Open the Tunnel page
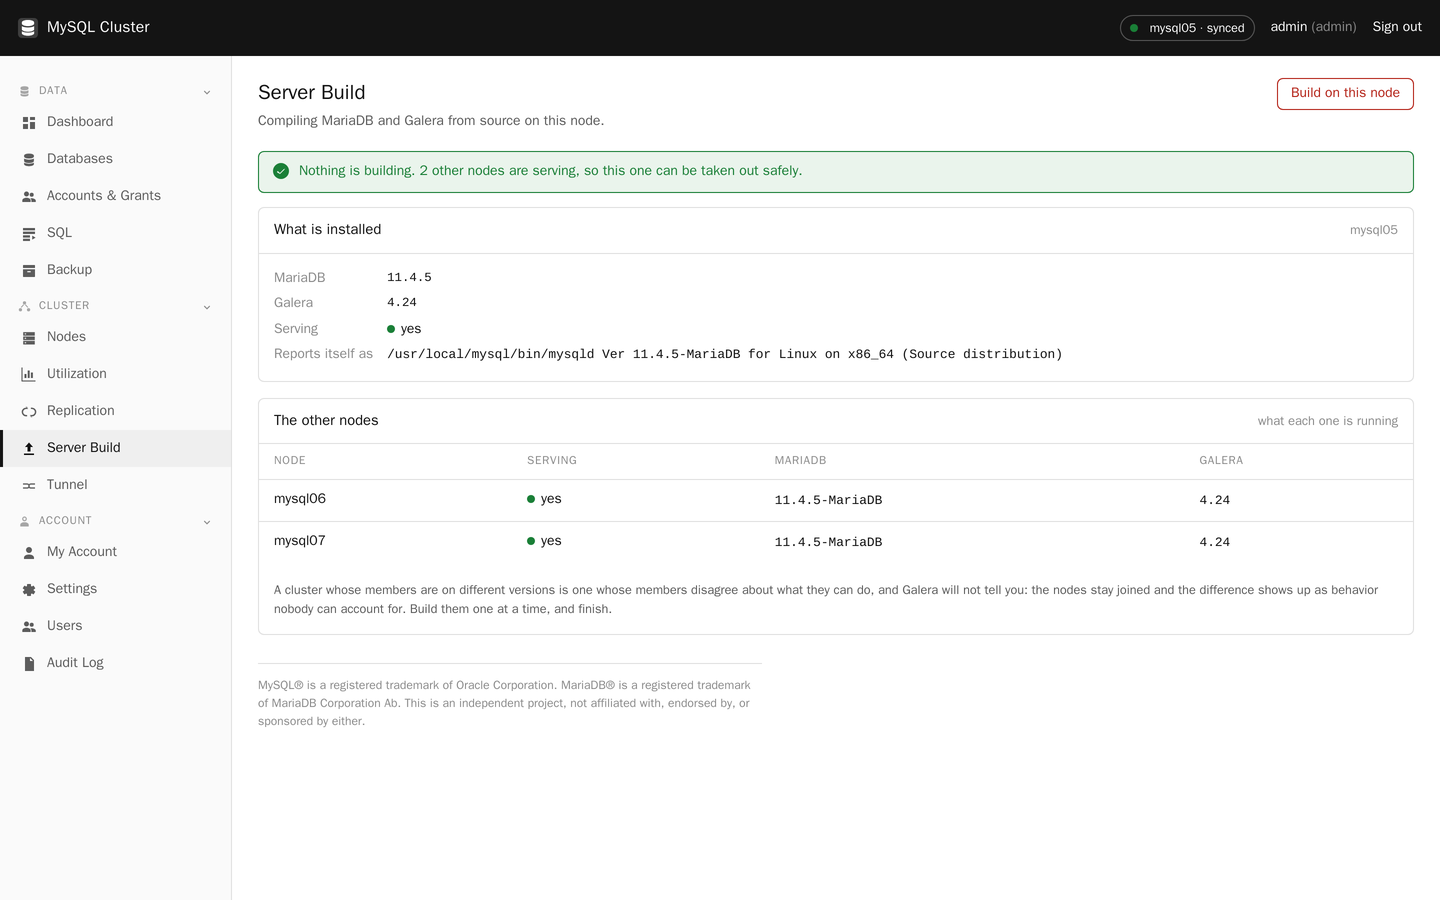The height and width of the screenshot is (900, 1440). tap(116, 485)
